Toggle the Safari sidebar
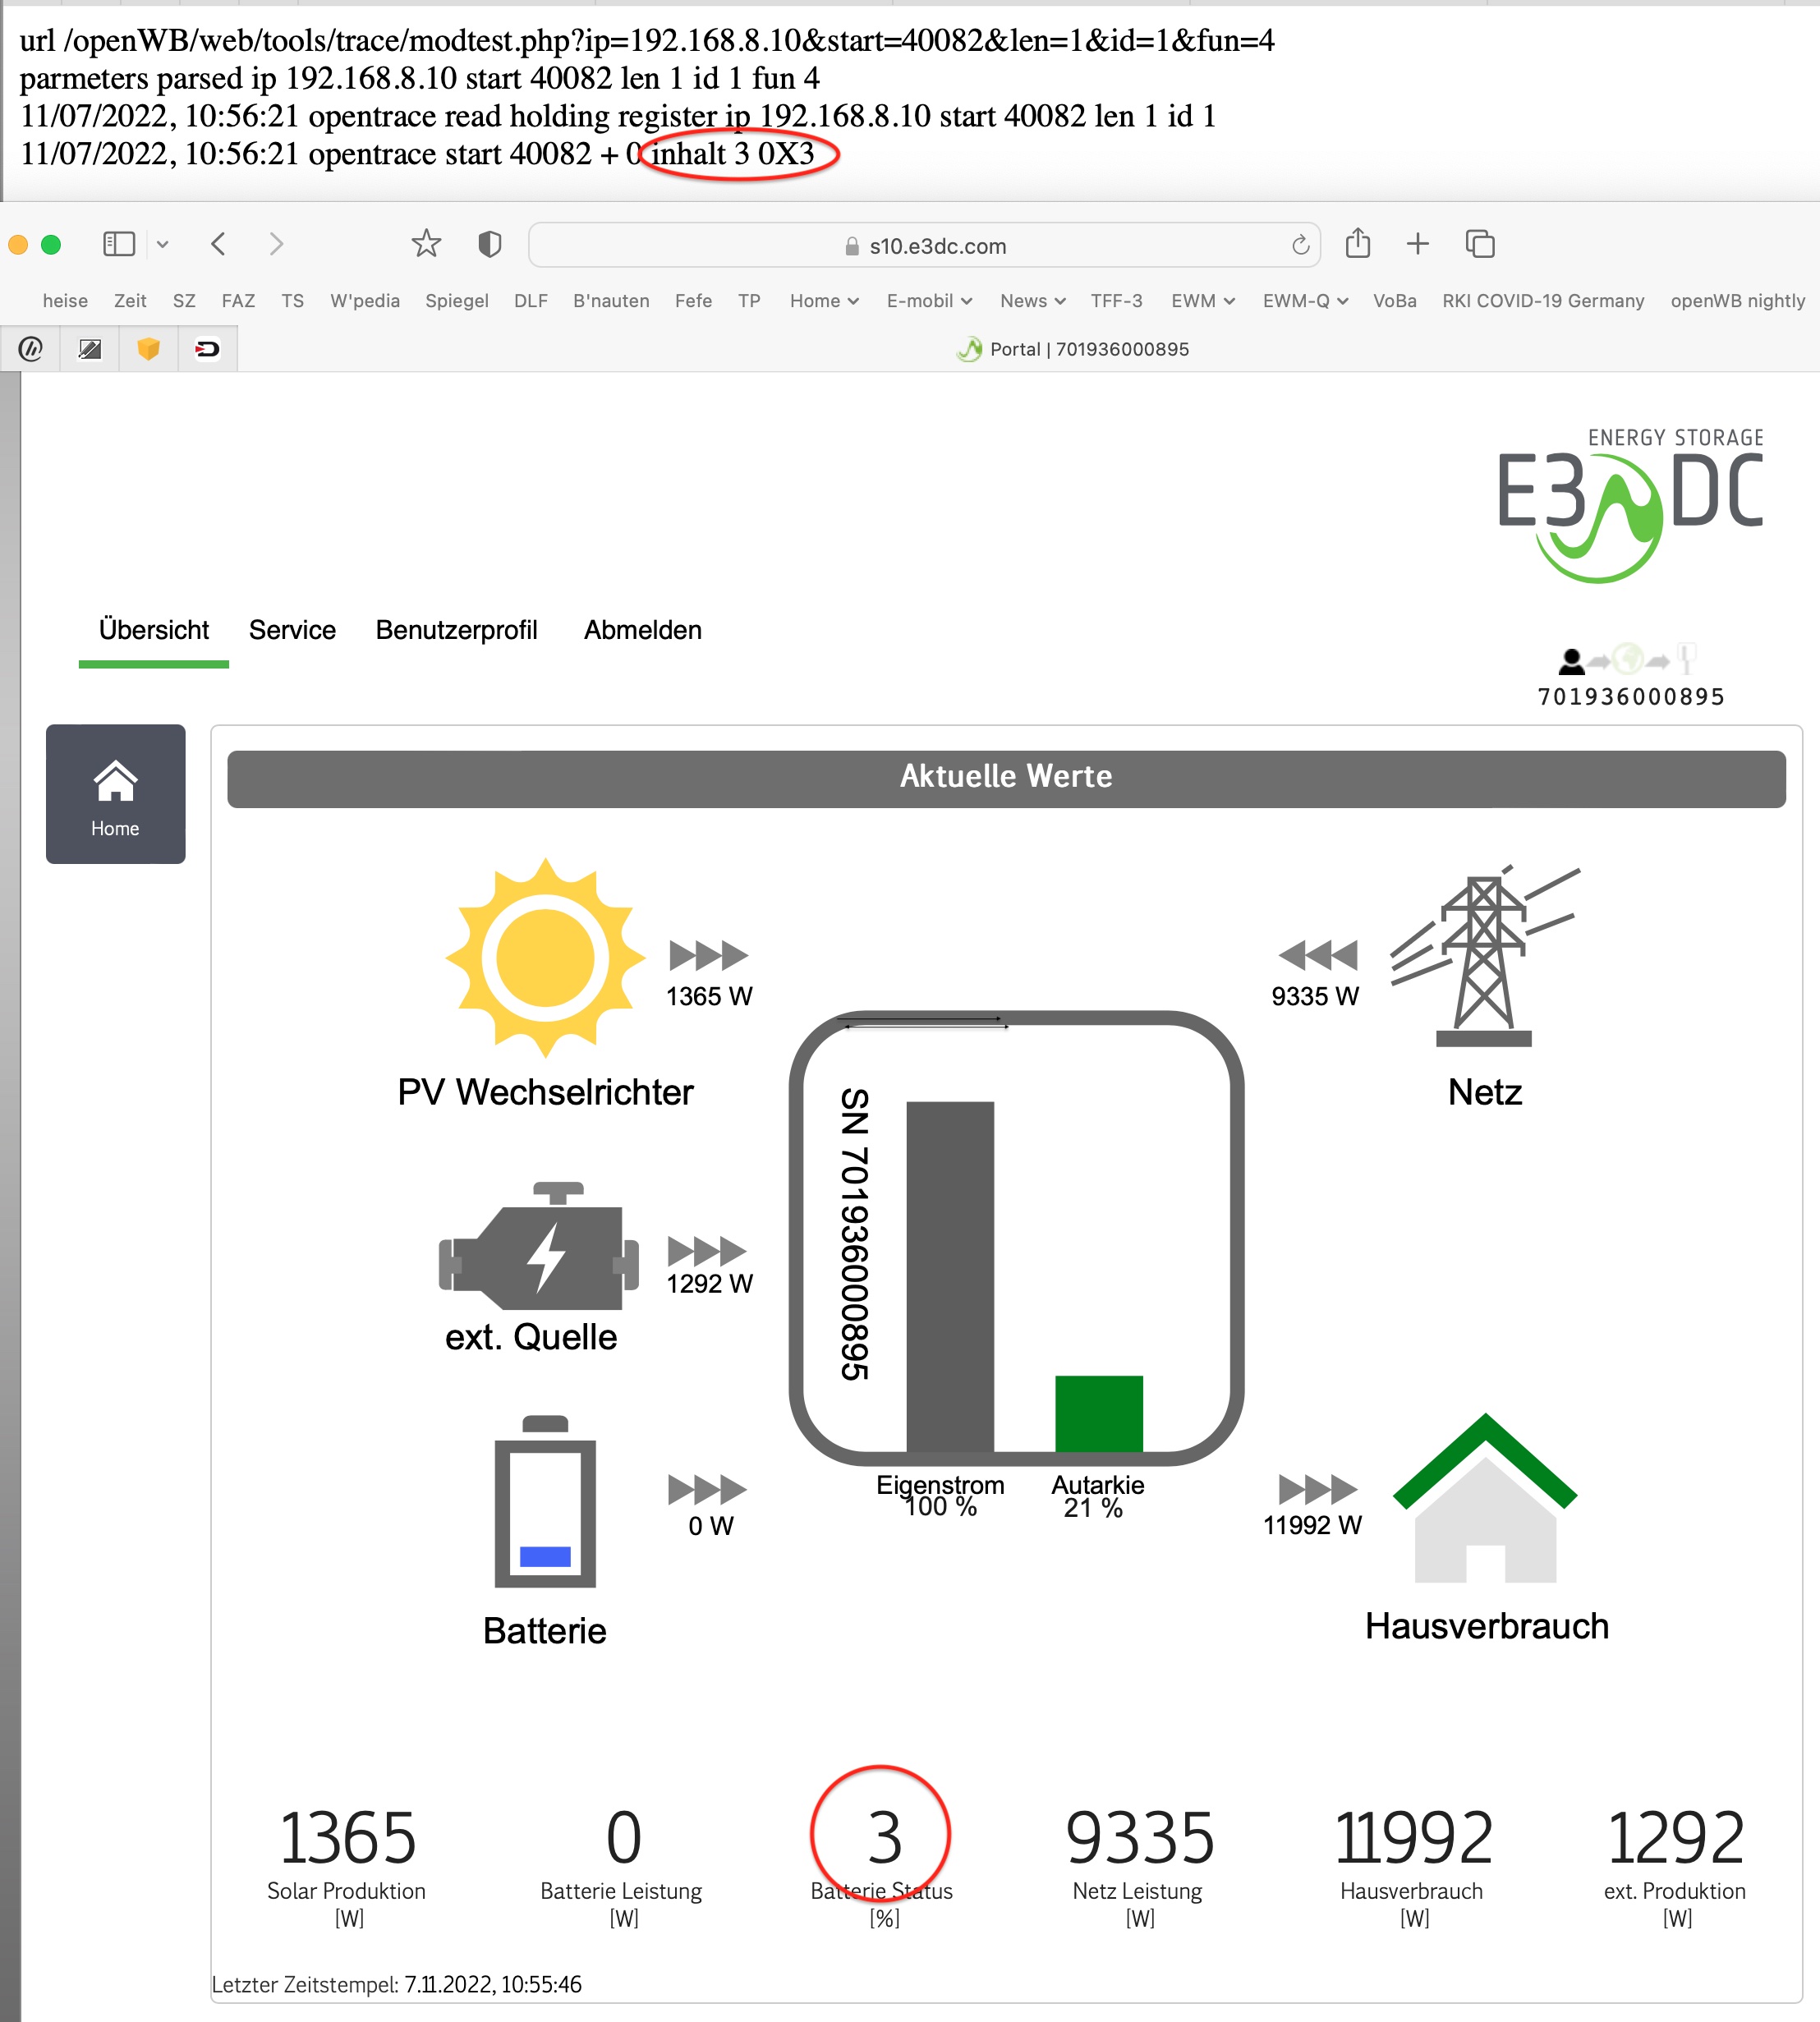 point(119,244)
